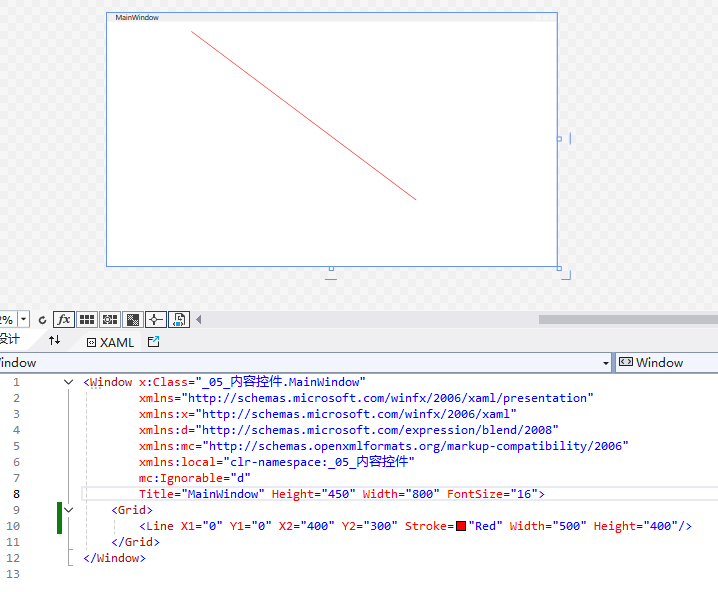Toggle the fx effects button
The image size is (718, 592).
click(63, 320)
